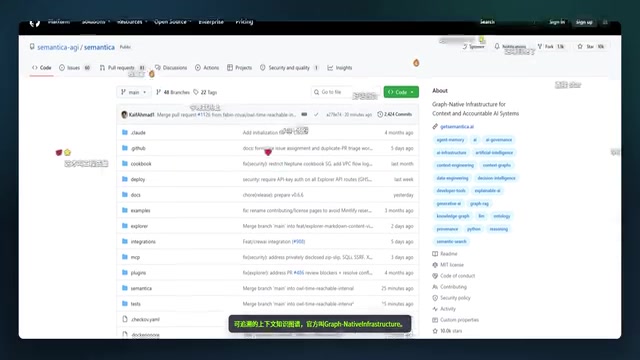Switch to the Code tab
The image size is (640, 360).
pos(42,68)
